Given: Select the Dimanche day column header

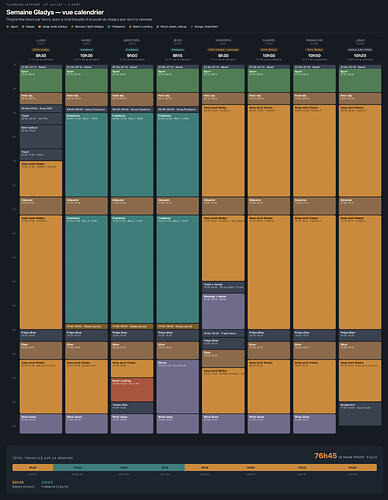Looking at the screenshot, I should (314, 40).
